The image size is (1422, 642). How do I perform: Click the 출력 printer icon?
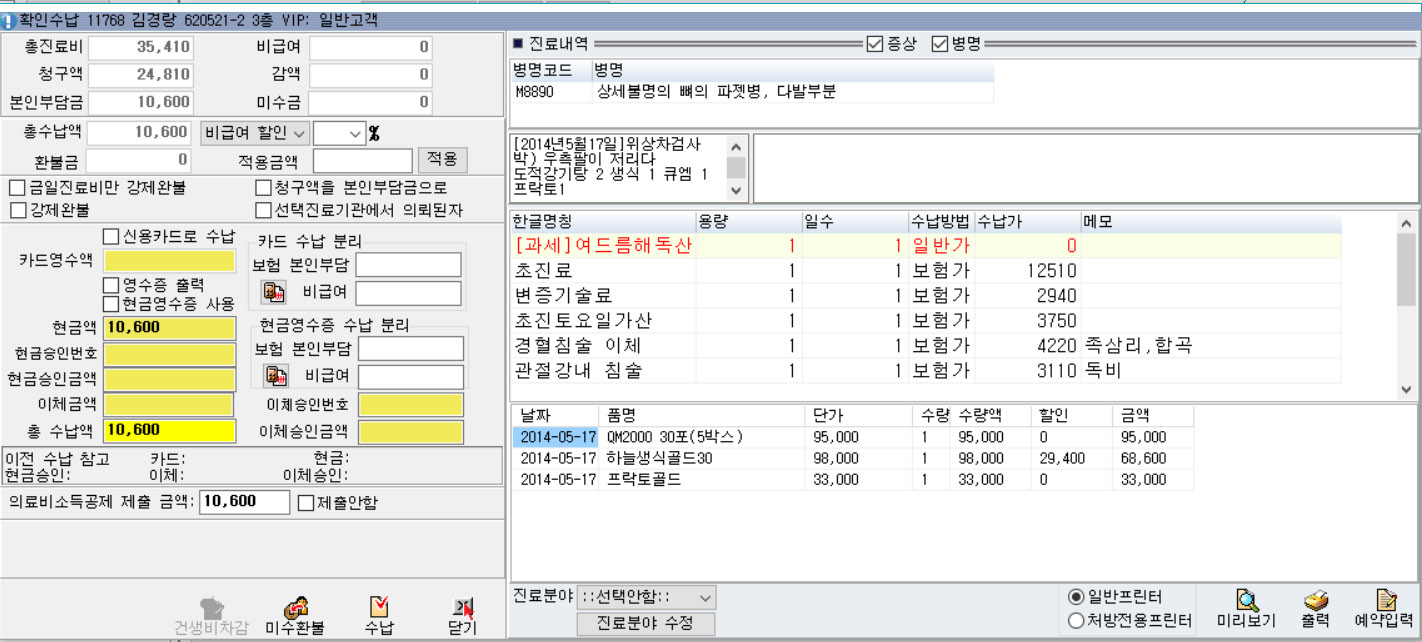pyautogui.click(x=1316, y=601)
